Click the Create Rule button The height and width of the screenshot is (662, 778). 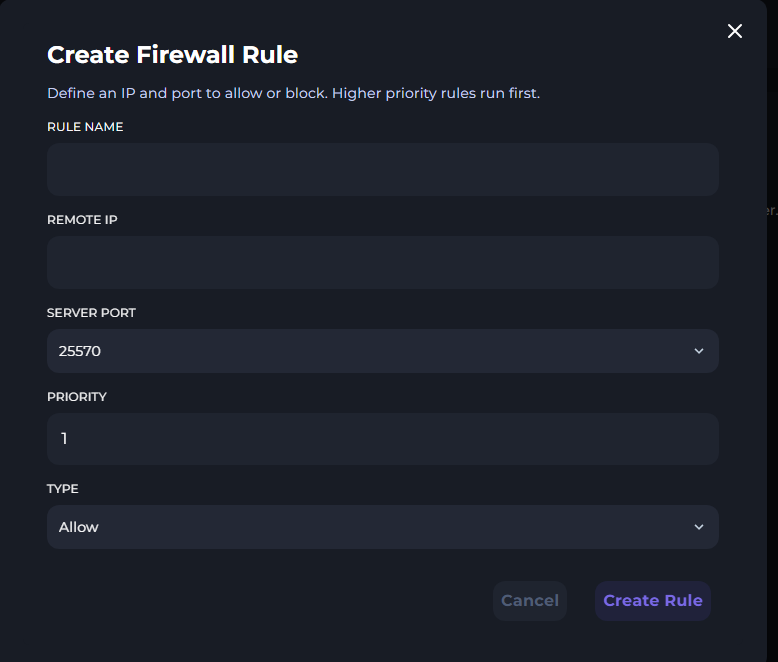tap(652, 601)
